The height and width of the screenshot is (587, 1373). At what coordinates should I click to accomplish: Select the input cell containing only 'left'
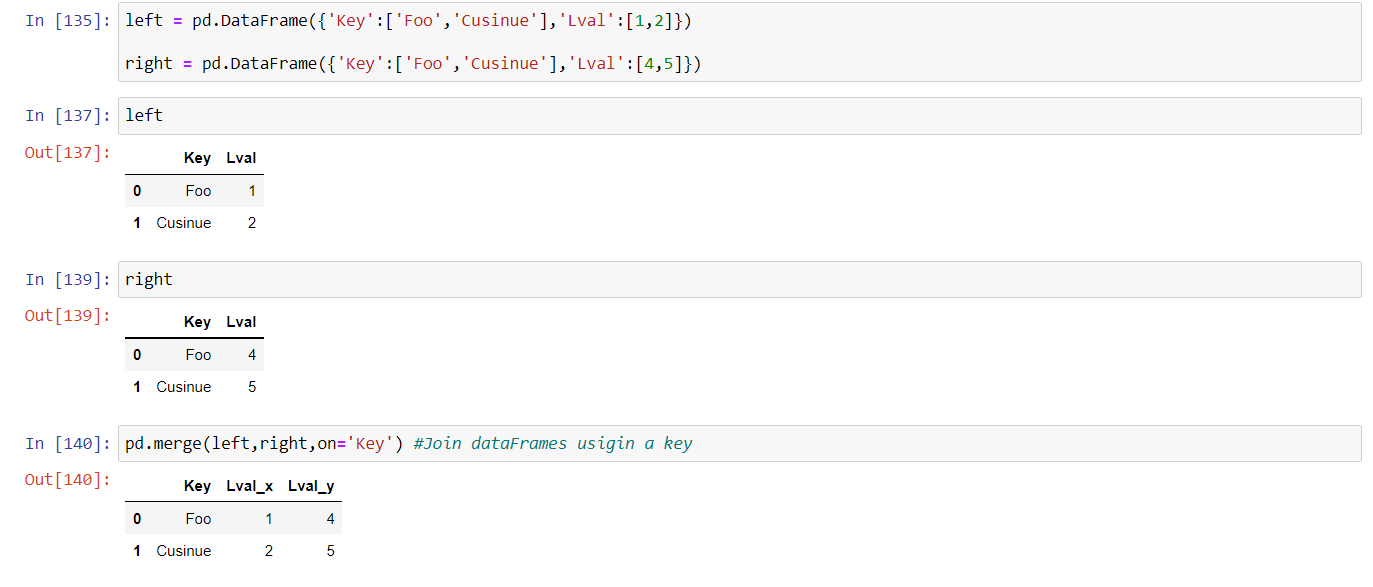(x=738, y=116)
